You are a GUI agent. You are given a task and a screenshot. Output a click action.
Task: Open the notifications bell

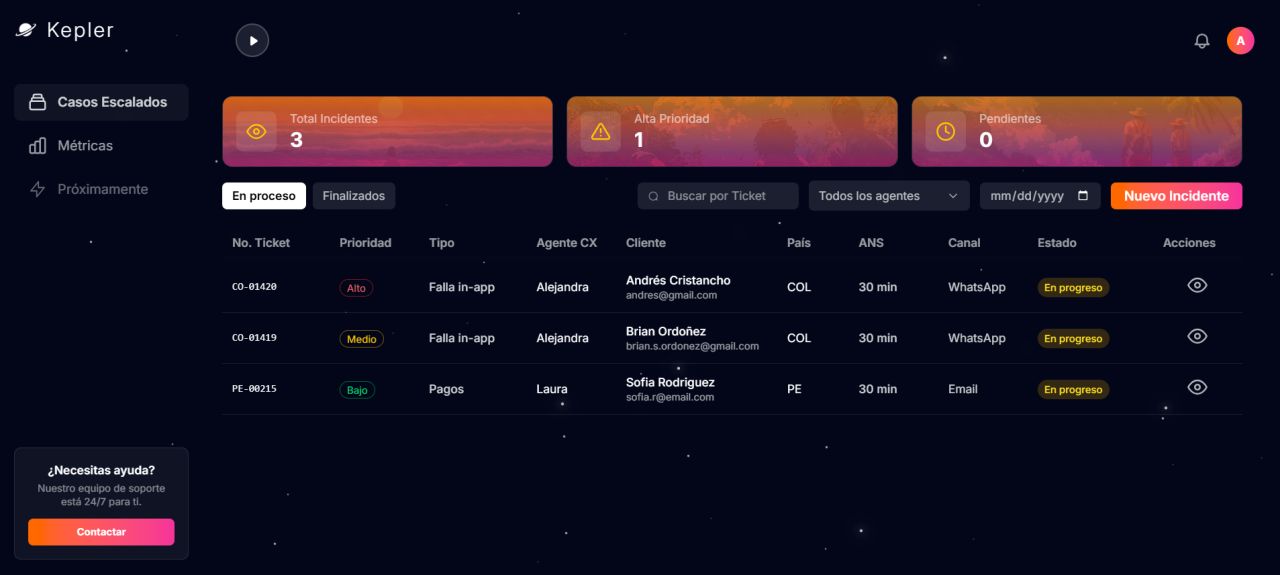(x=1202, y=41)
